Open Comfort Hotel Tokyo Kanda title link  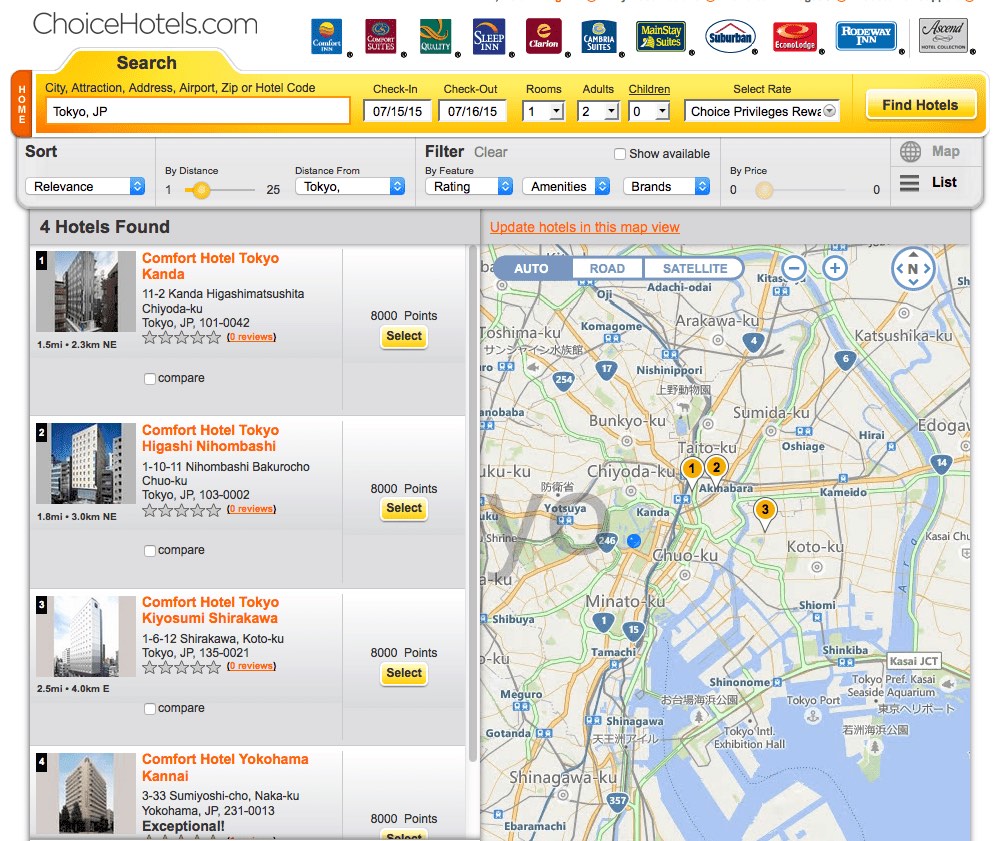(210, 266)
